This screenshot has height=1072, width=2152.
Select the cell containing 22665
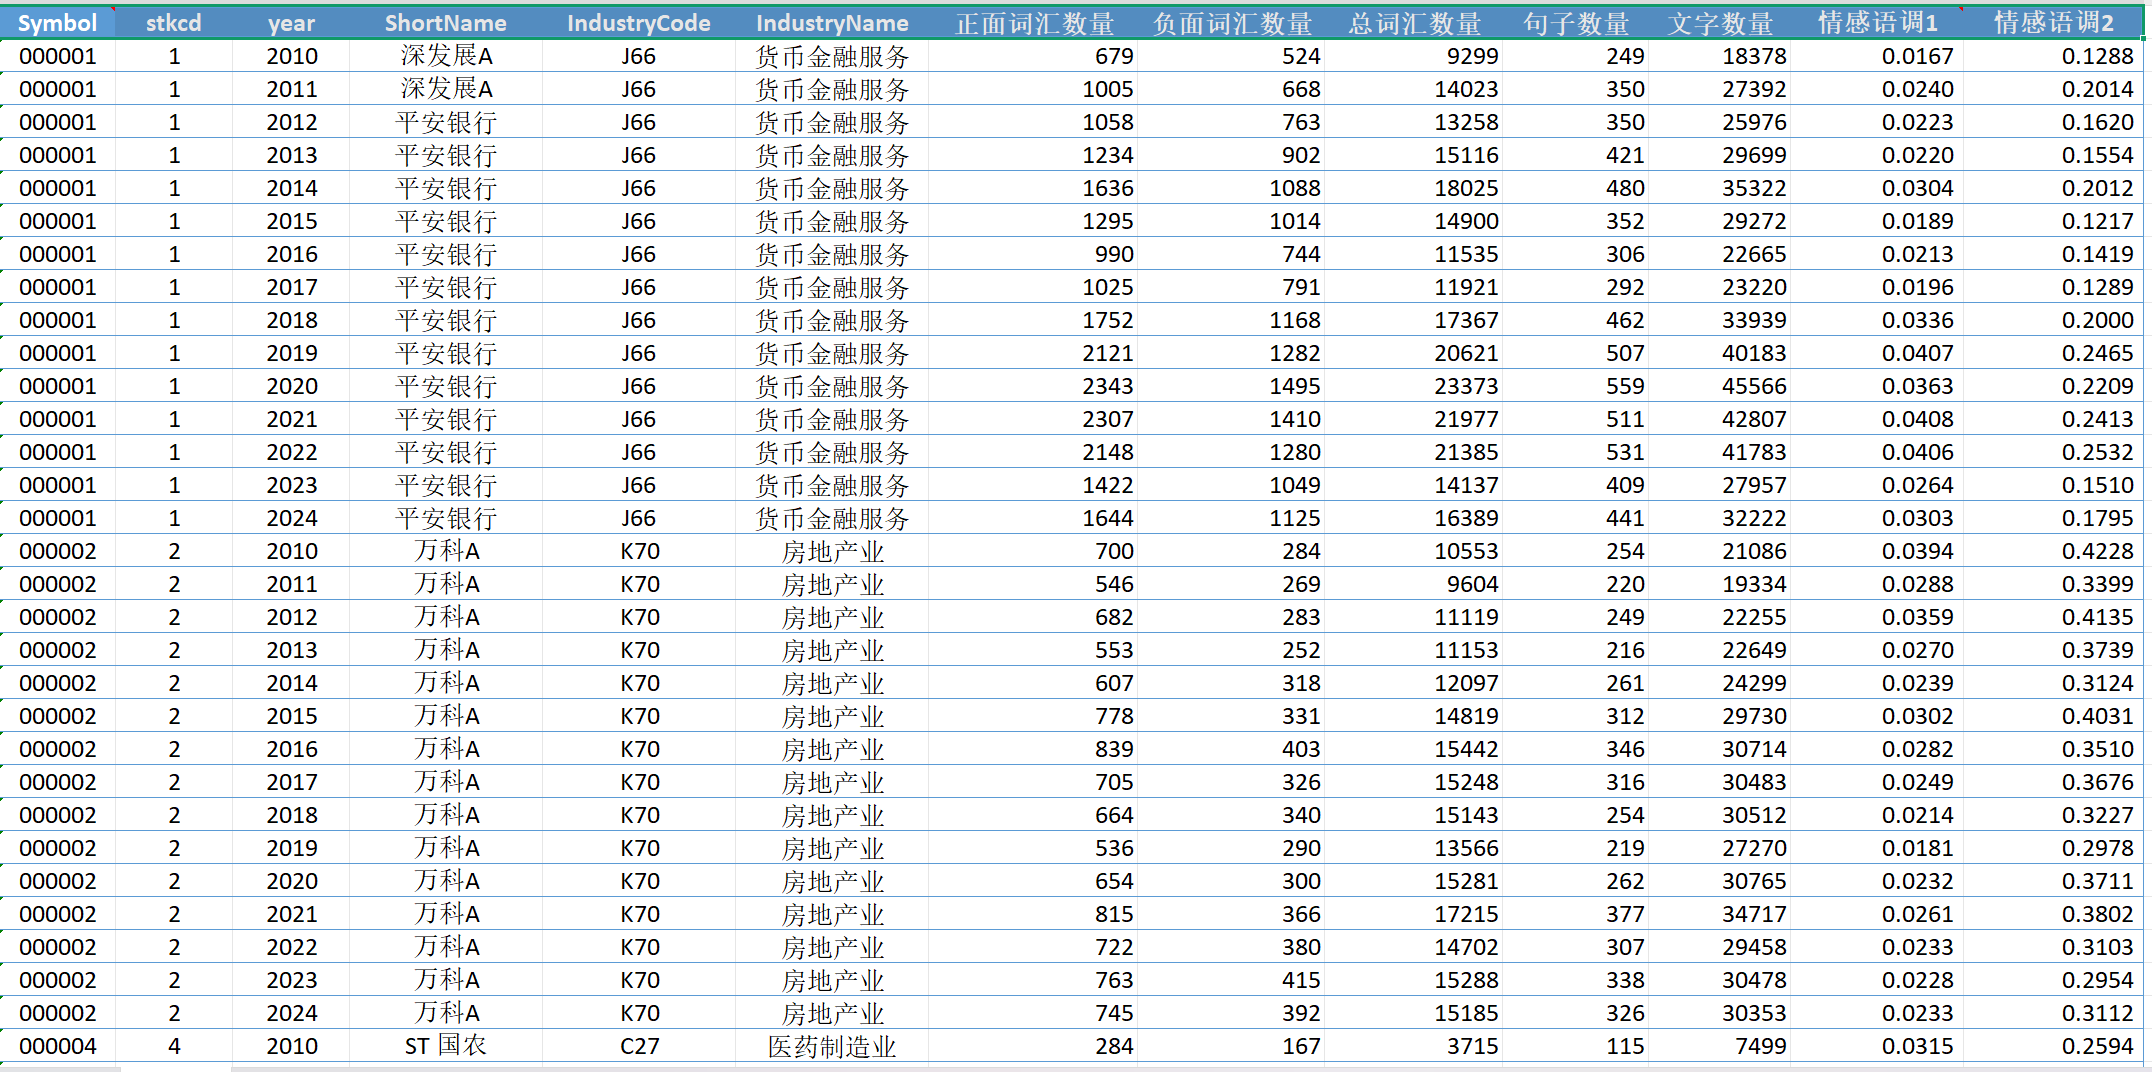click(x=1720, y=254)
